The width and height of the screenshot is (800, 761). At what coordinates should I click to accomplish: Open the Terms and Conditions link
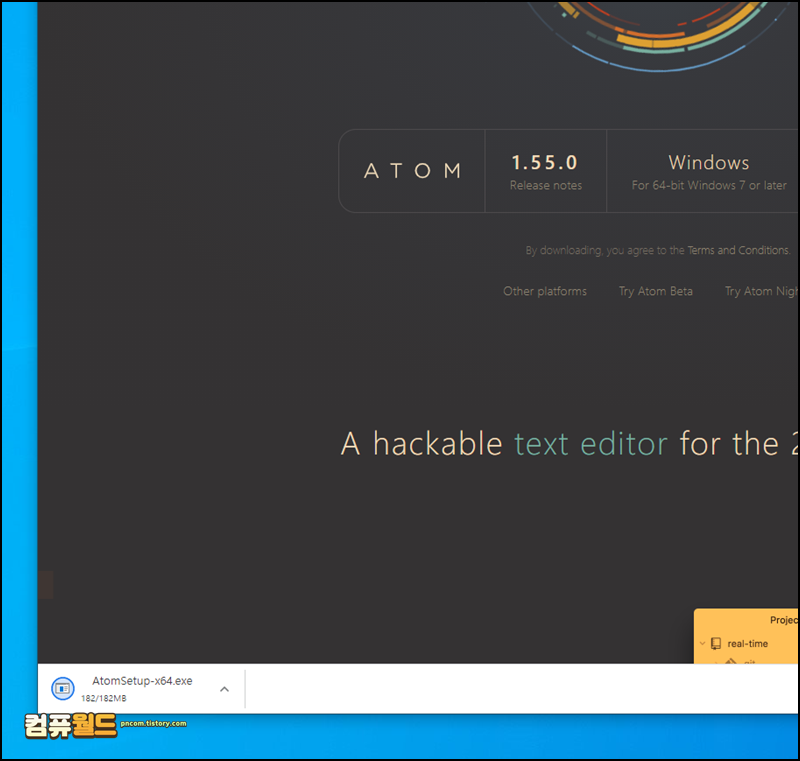point(738,250)
